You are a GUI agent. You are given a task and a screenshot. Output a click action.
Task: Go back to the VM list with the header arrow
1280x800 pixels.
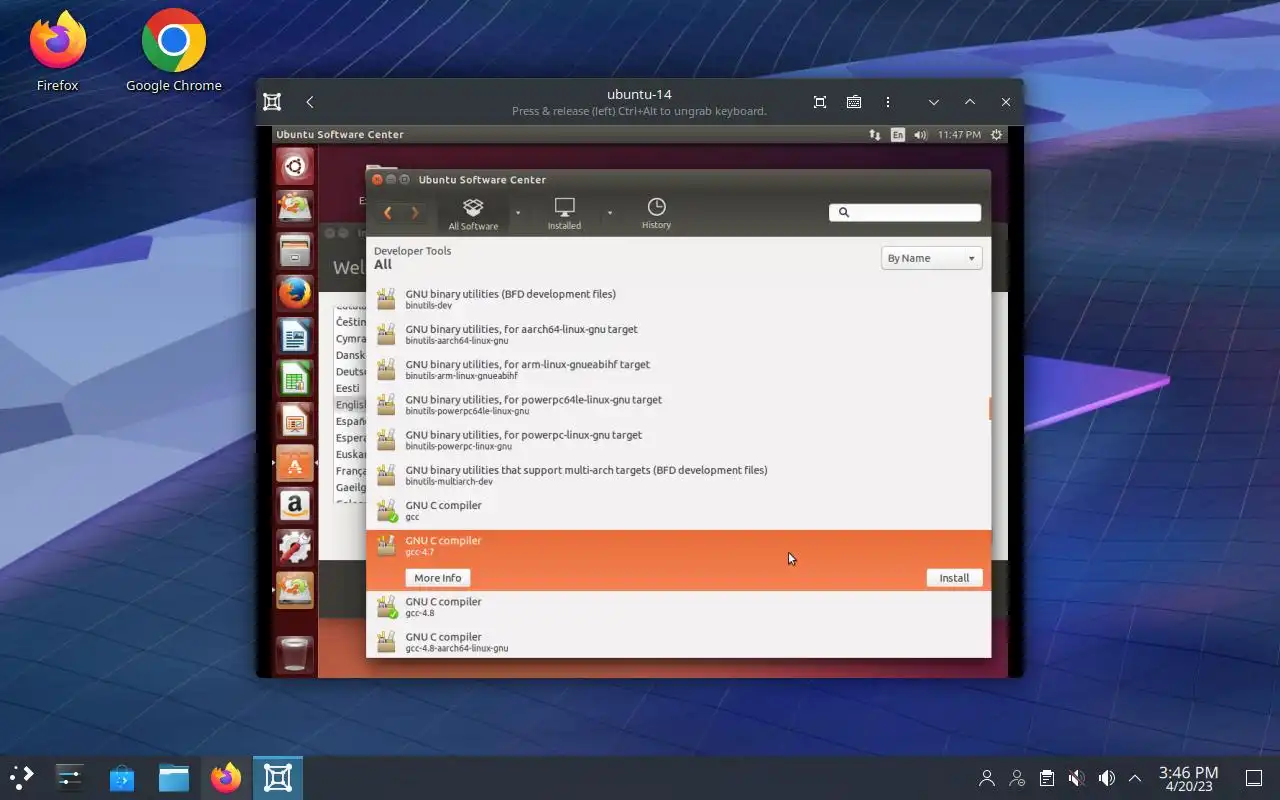[310, 102]
